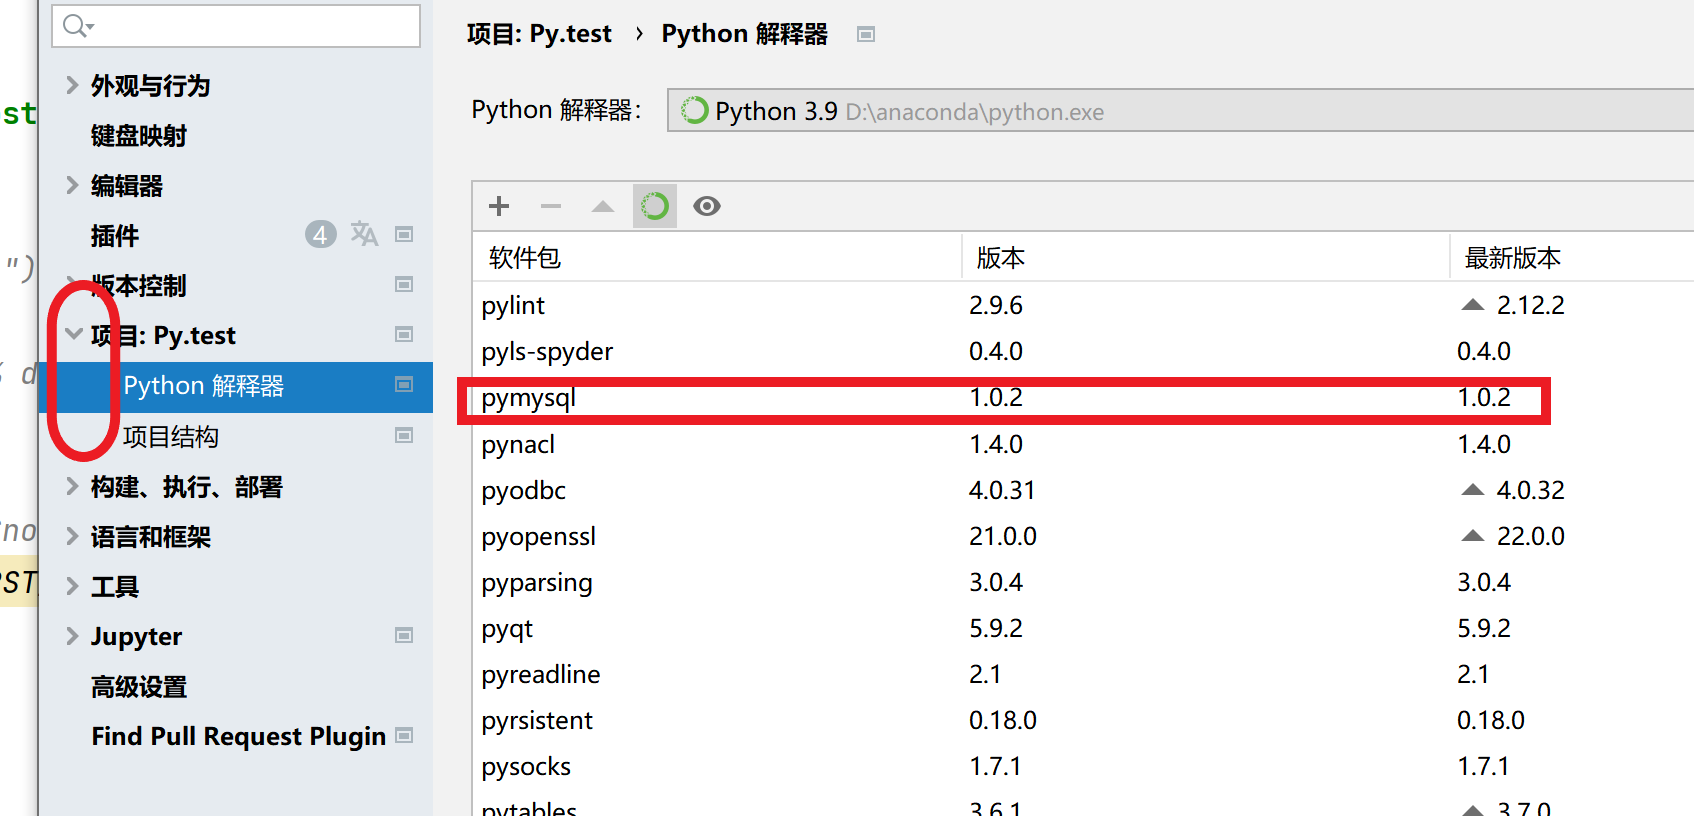The width and height of the screenshot is (1694, 816).
Task: Select the pylint package row
Action: pos(1083,305)
